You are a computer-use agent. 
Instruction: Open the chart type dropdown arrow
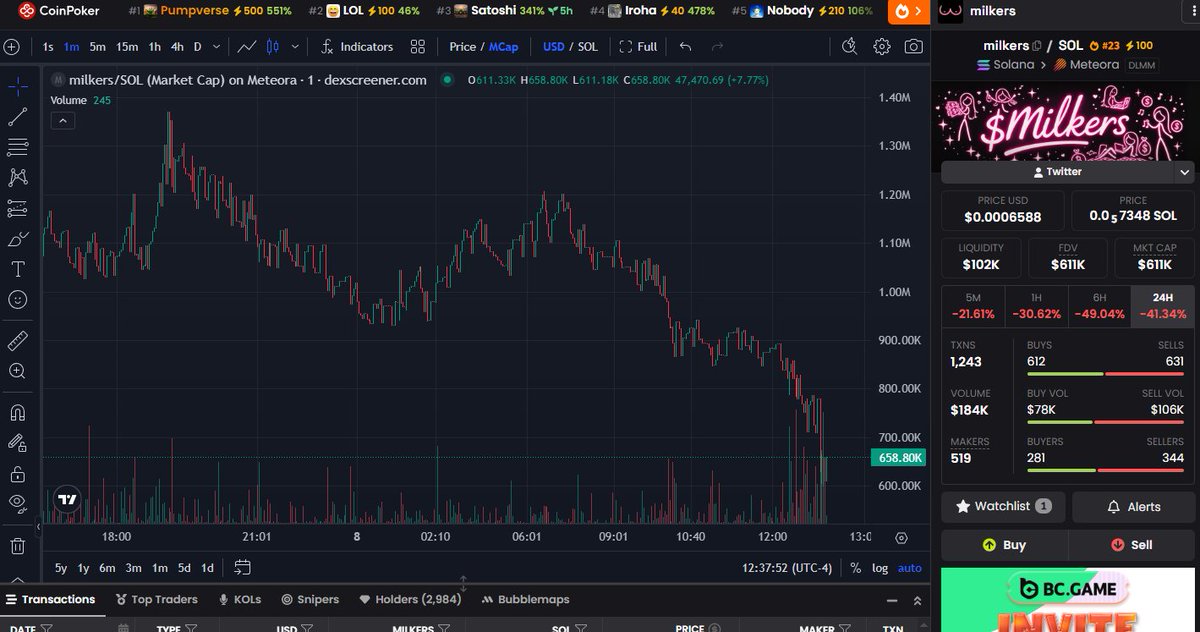click(294, 47)
